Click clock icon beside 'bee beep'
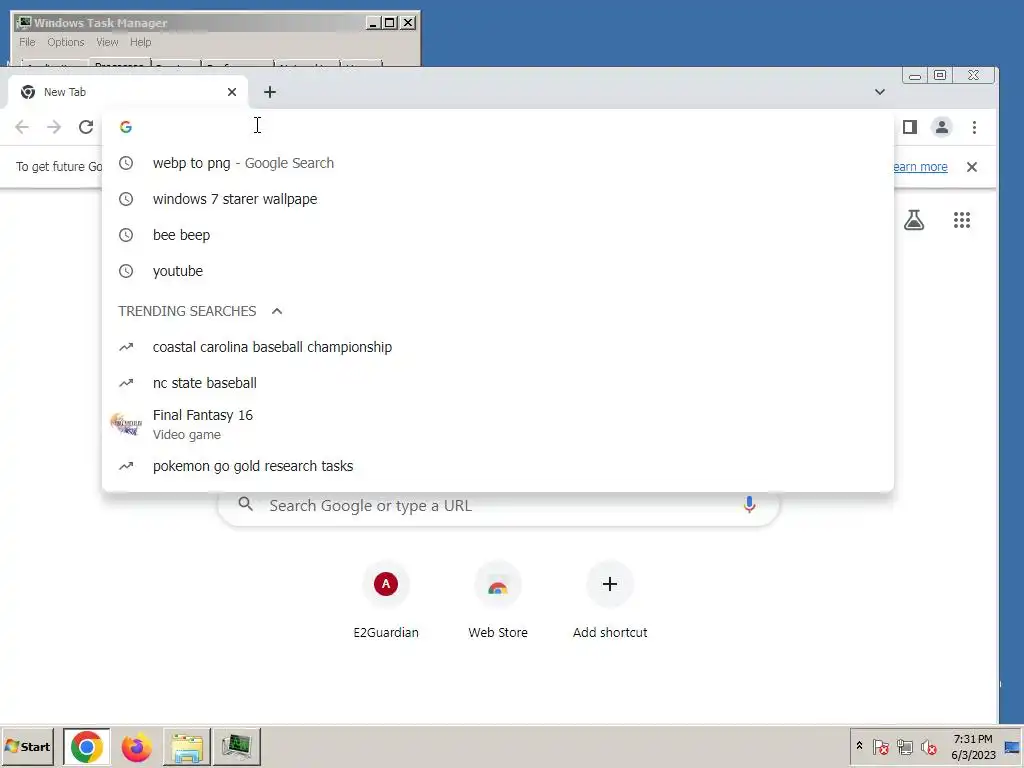The image size is (1024, 768). coord(126,234)
